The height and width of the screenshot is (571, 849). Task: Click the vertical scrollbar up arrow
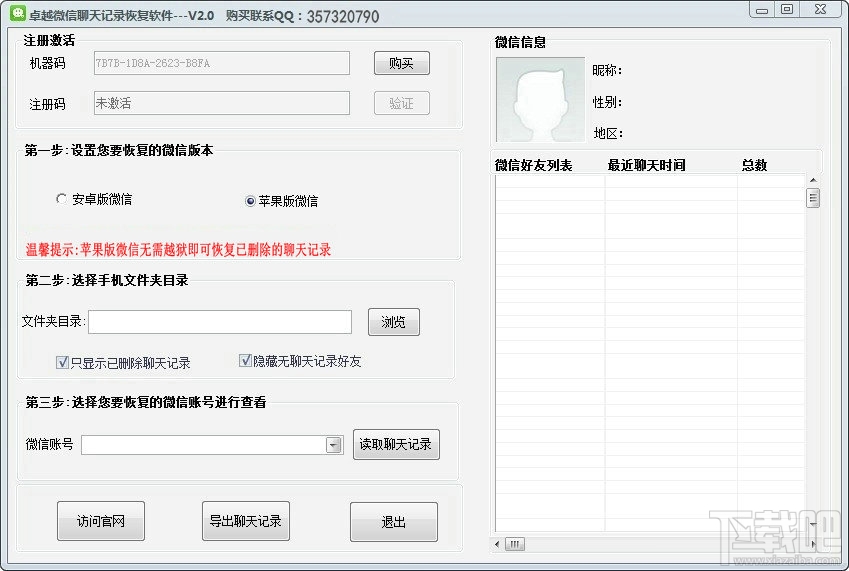pyautogui.click(x=813, y=180)
